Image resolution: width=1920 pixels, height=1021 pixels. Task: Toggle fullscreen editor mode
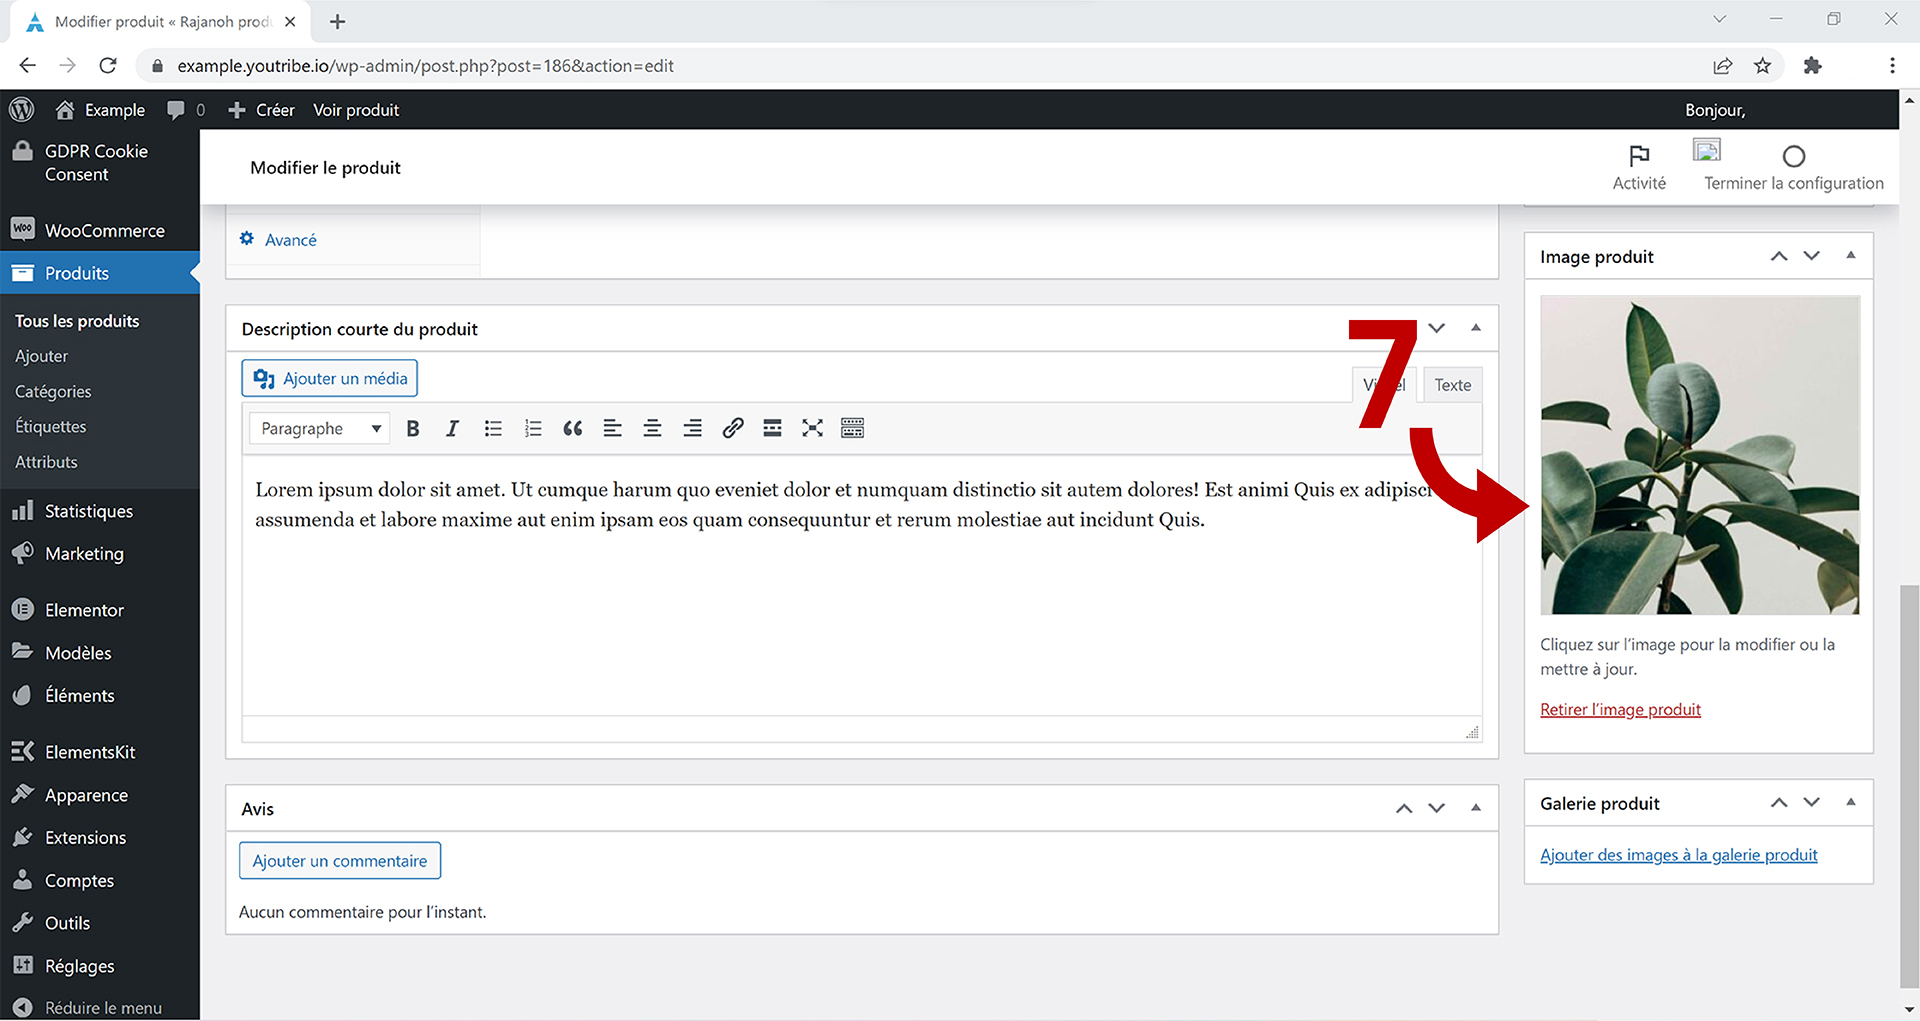[812, 428]
